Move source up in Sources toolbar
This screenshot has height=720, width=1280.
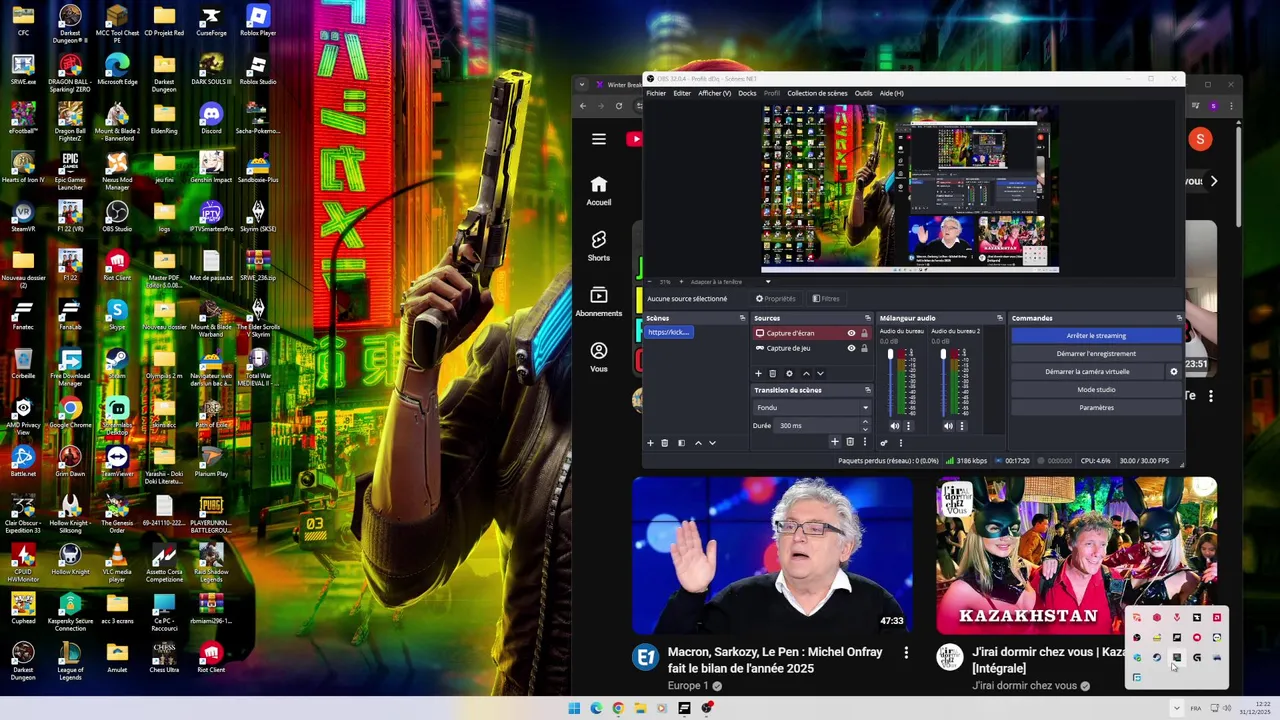coord(806,373)
